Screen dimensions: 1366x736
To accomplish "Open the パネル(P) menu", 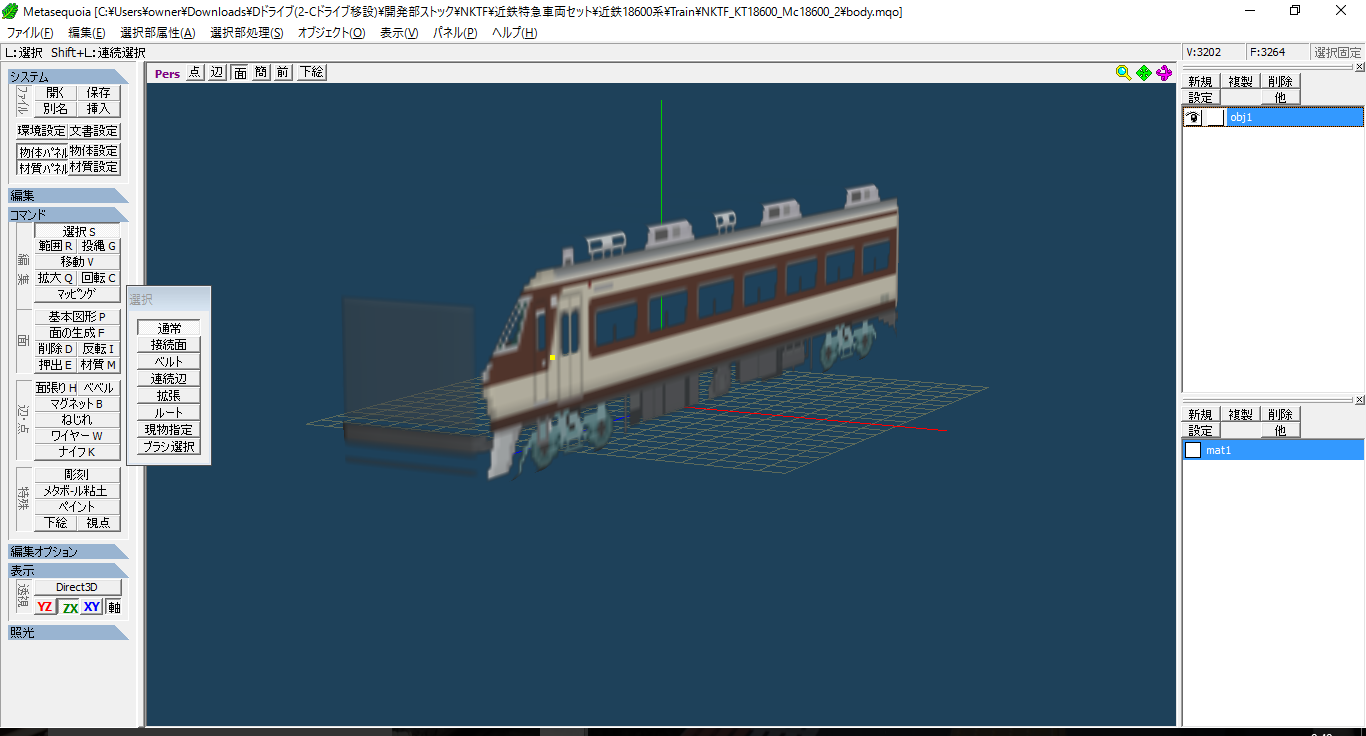I will 455,33.
